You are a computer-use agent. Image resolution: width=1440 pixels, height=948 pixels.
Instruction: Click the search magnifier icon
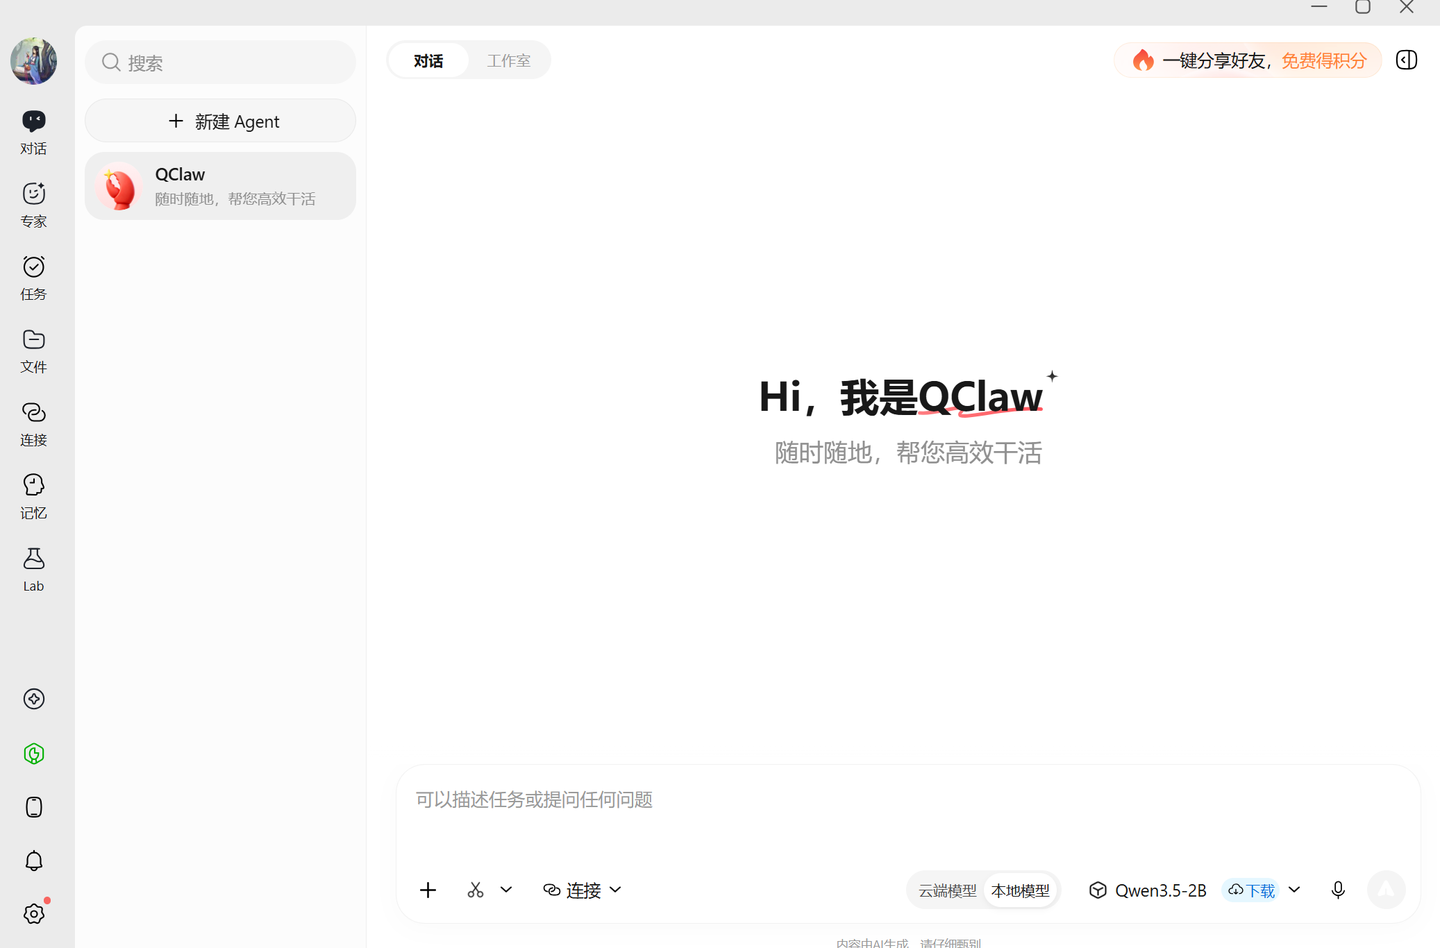tap(111, 62)
